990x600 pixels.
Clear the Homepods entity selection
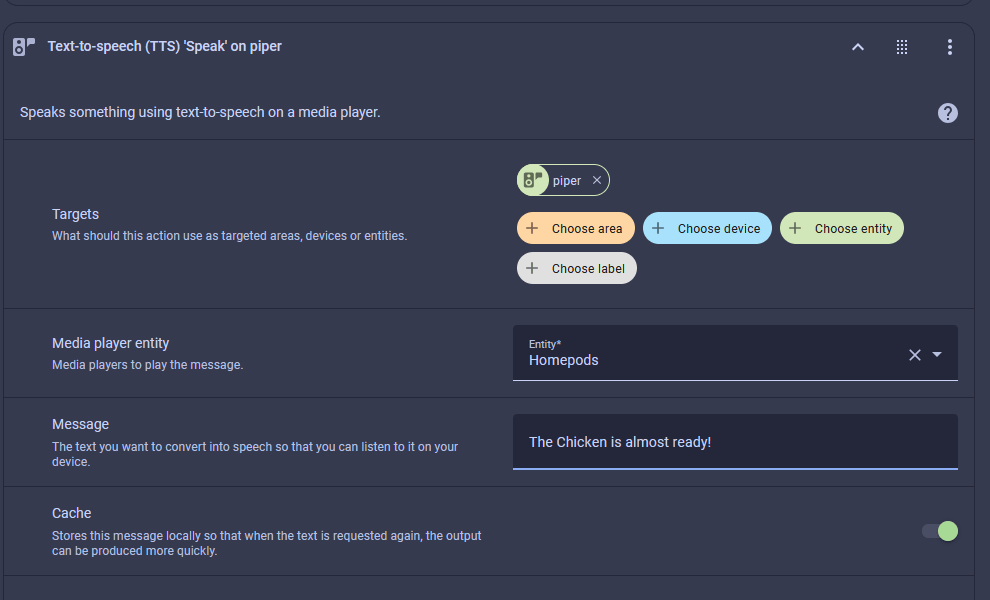click(914, 354)
